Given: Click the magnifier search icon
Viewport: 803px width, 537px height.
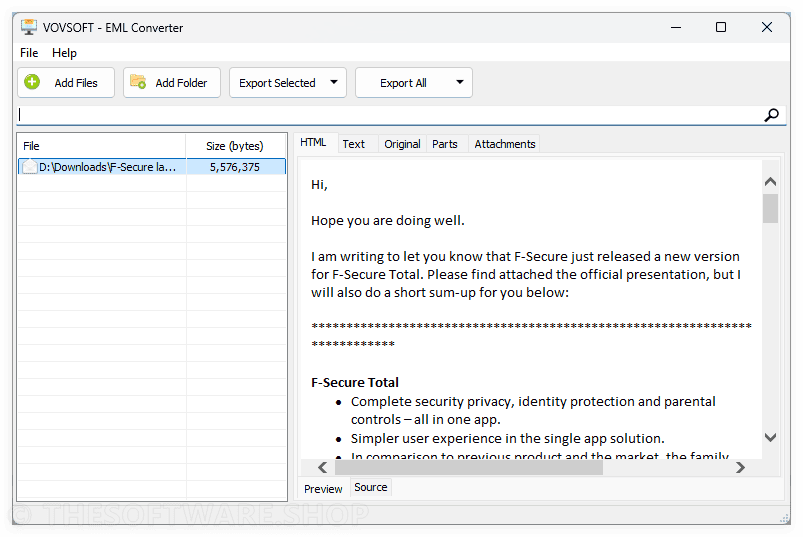Looking at the screenshot, I should pyautogui.click(x=771, y=115).
